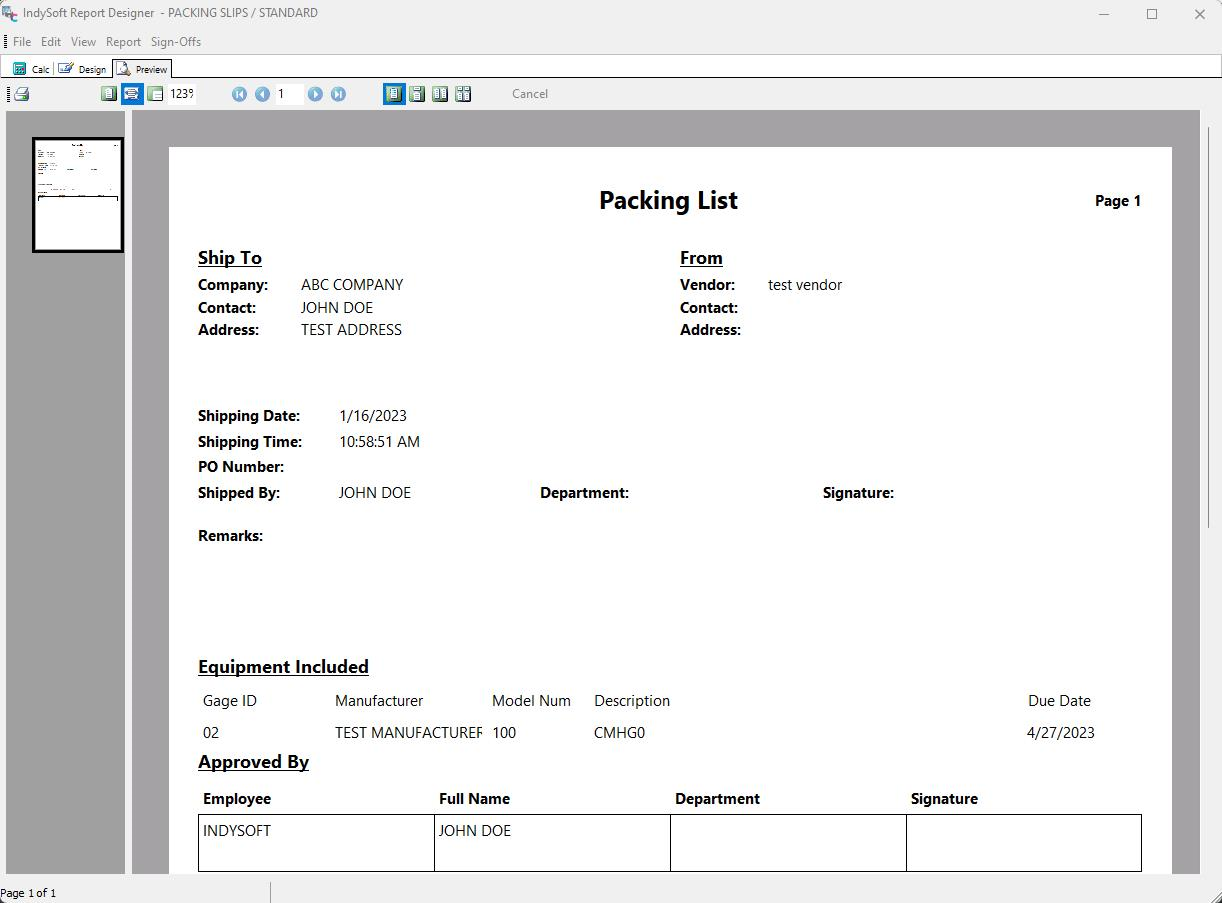
Task: Click the zoom percentage input field
Action: [182, 94]
